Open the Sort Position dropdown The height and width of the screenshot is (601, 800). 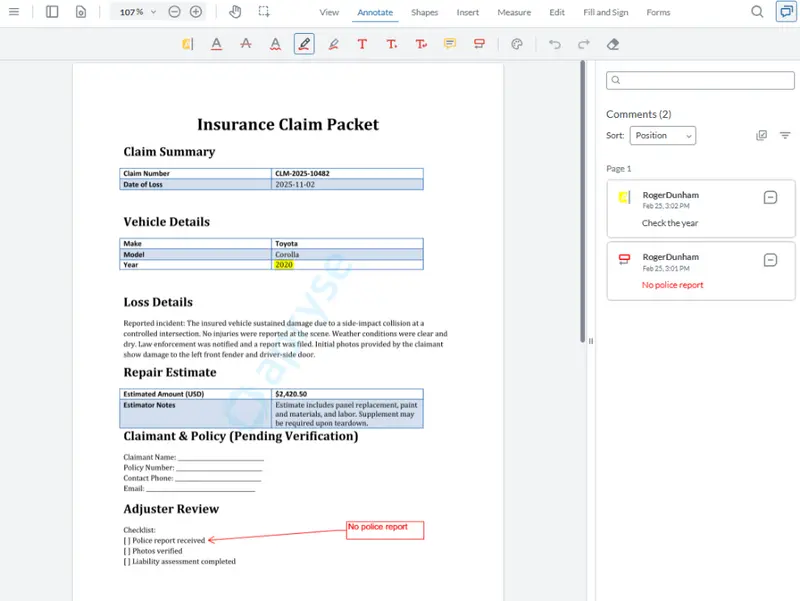(663, 136)
